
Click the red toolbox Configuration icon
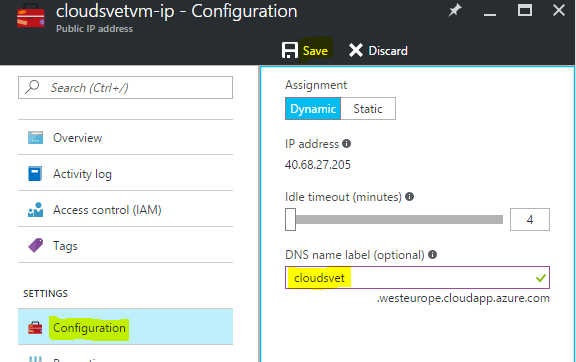click(x=35, y=327)
